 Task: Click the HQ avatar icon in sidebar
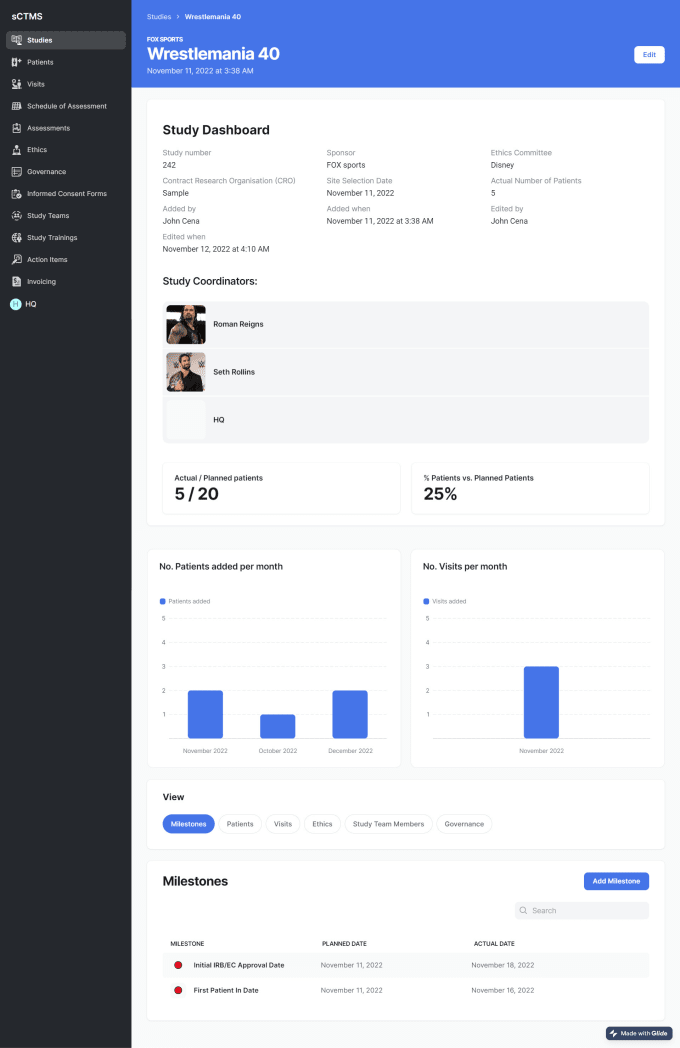(16, 304)
